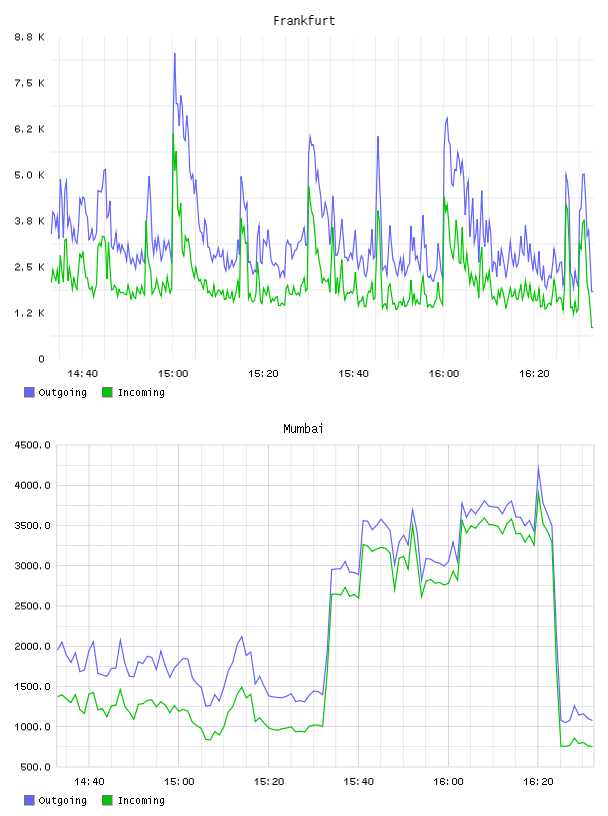Click Mumbai 14:40 time label
608x816 pixels.
click(89, 782)
